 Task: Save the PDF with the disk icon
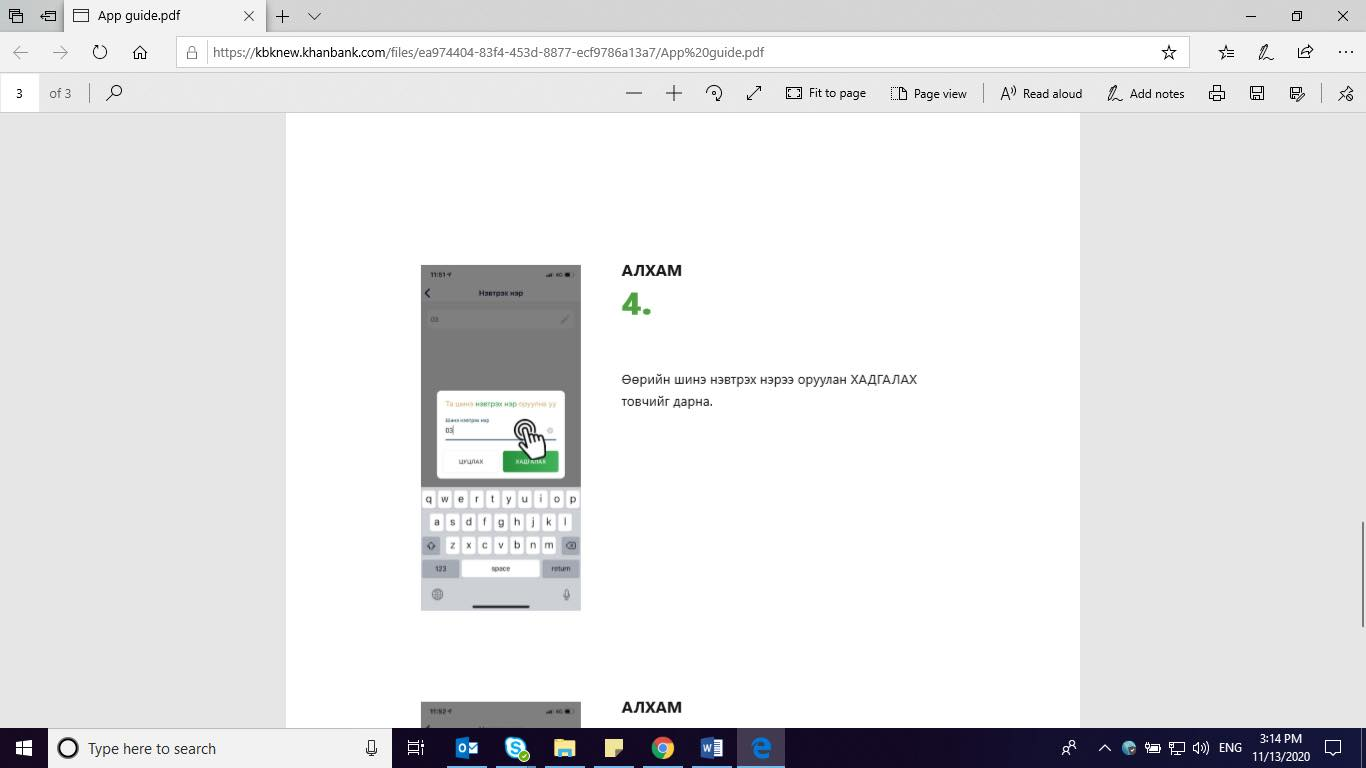pos(1257,93)
